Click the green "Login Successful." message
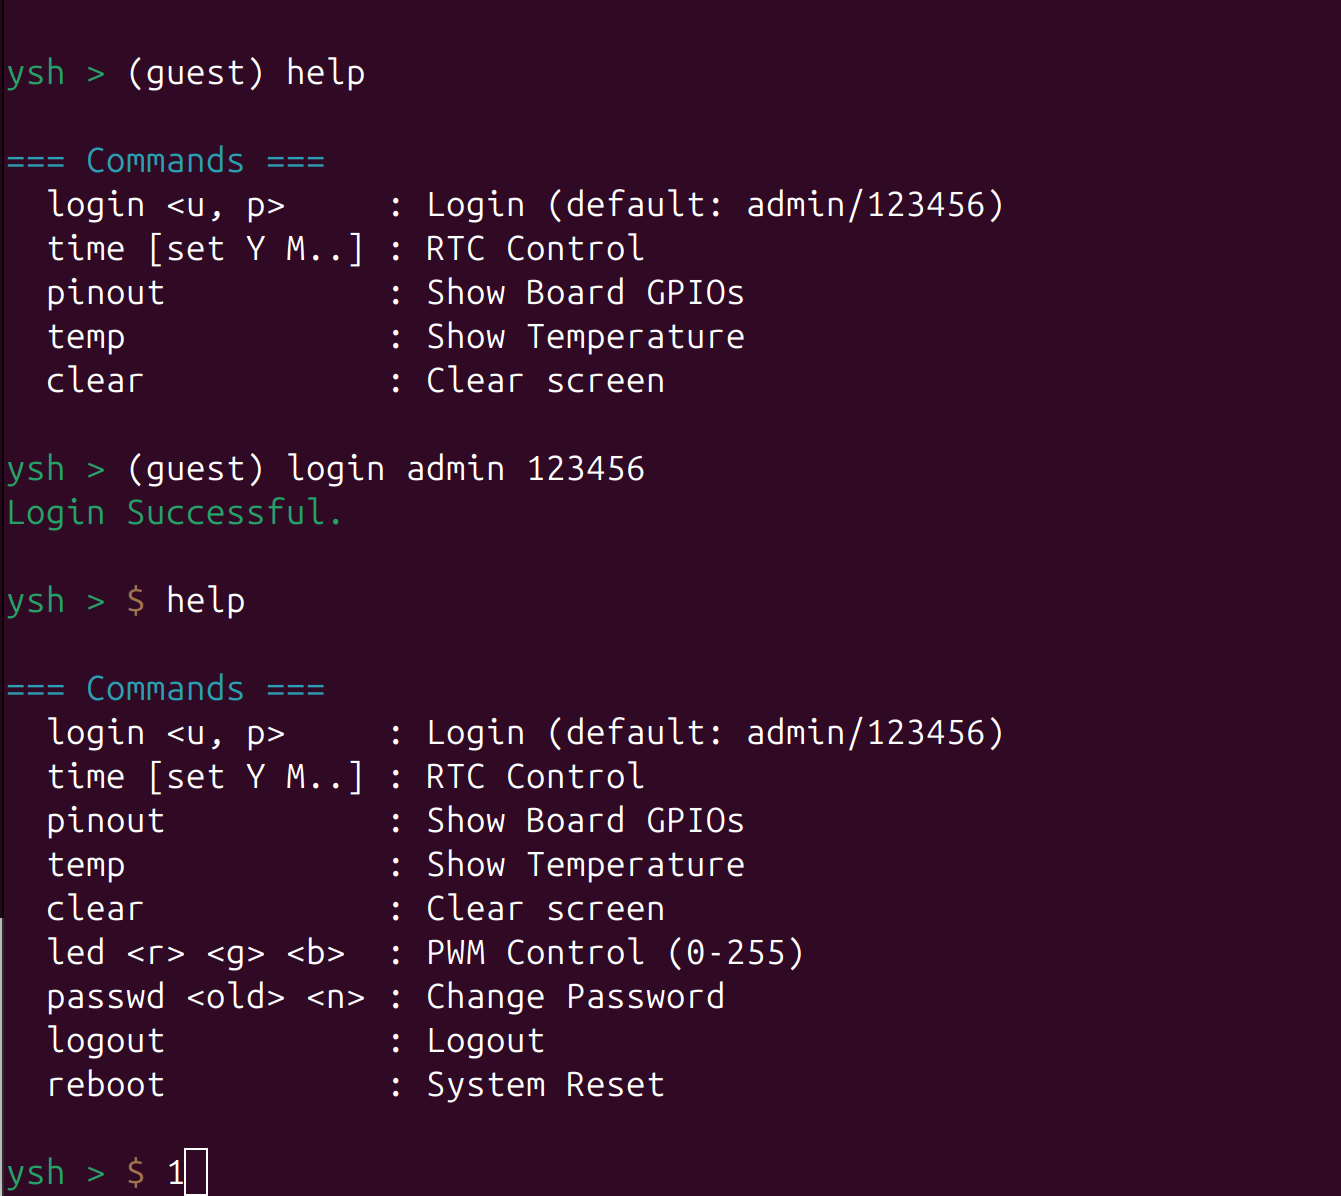The width and height of the screenshot is (1341, 1196). coord(174,513)
